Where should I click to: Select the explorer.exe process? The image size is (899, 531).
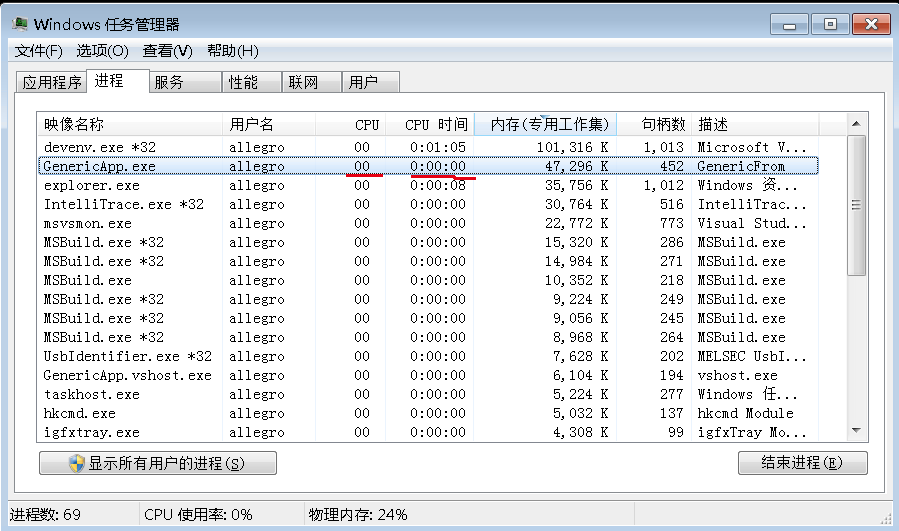pos(428,185)
